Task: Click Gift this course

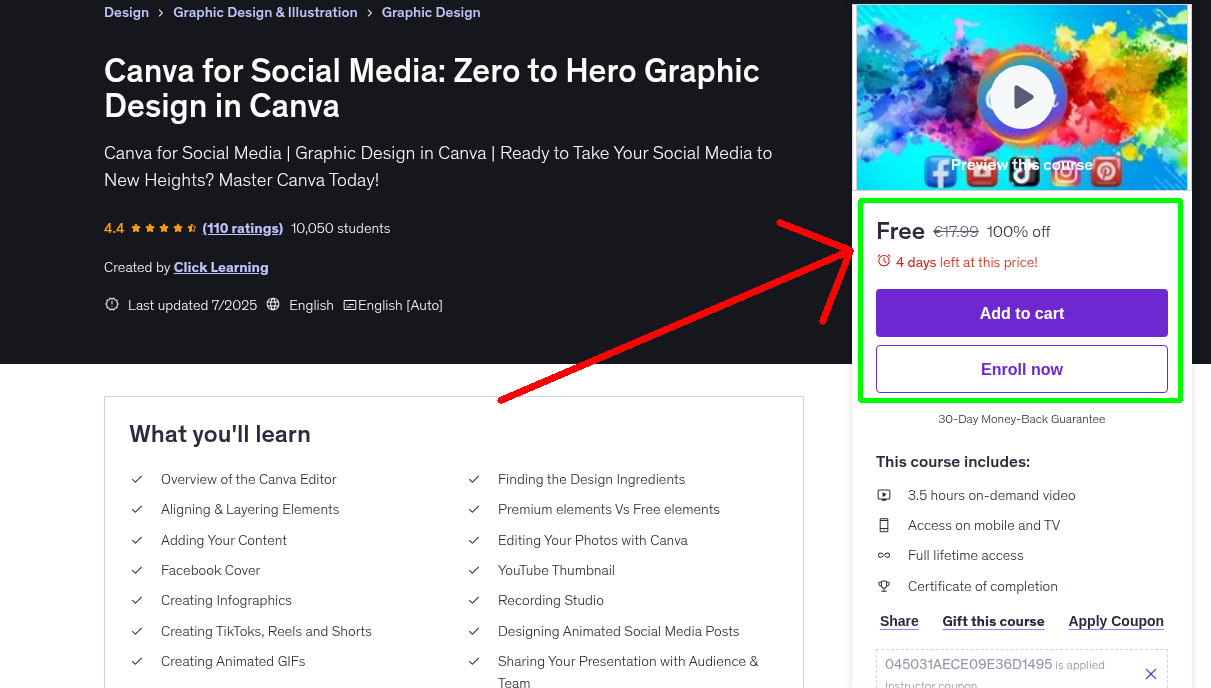Action: (x=993, y=620)
